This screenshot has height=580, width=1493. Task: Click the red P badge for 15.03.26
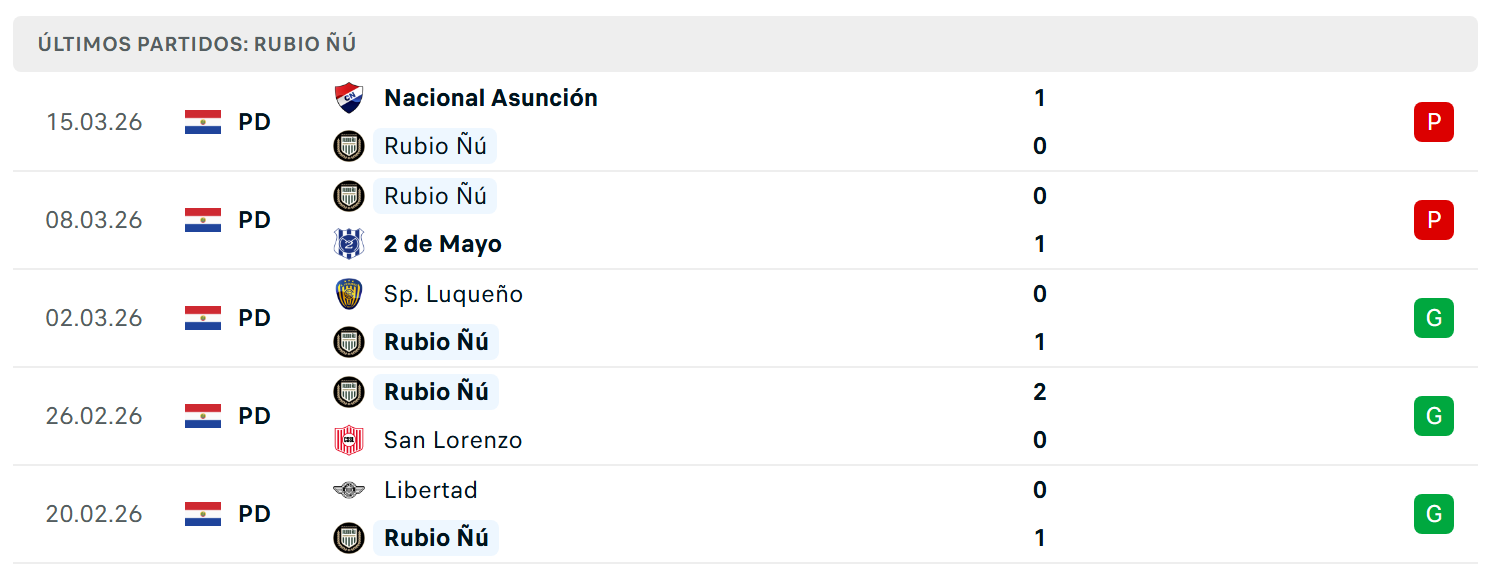(x=1433, y=122)
